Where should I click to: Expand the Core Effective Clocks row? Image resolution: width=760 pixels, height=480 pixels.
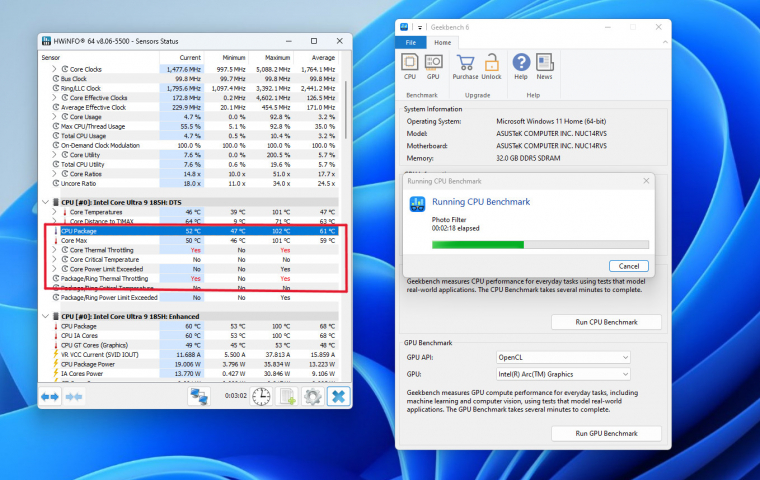coord(54,97)
